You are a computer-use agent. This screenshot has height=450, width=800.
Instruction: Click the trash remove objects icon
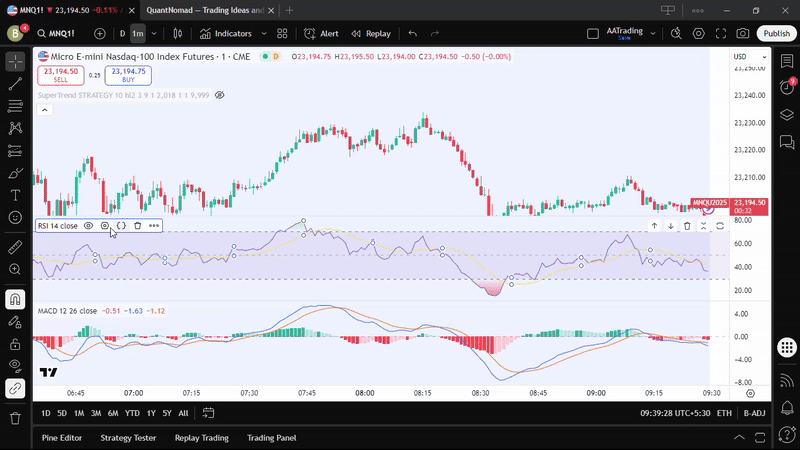[15, 418]
